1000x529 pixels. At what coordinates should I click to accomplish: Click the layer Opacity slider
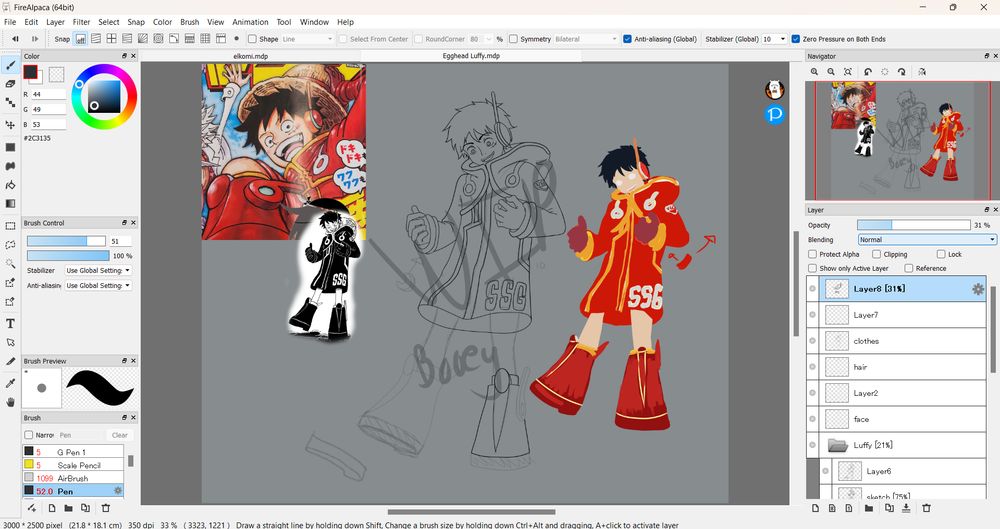[x=913, y=225]
